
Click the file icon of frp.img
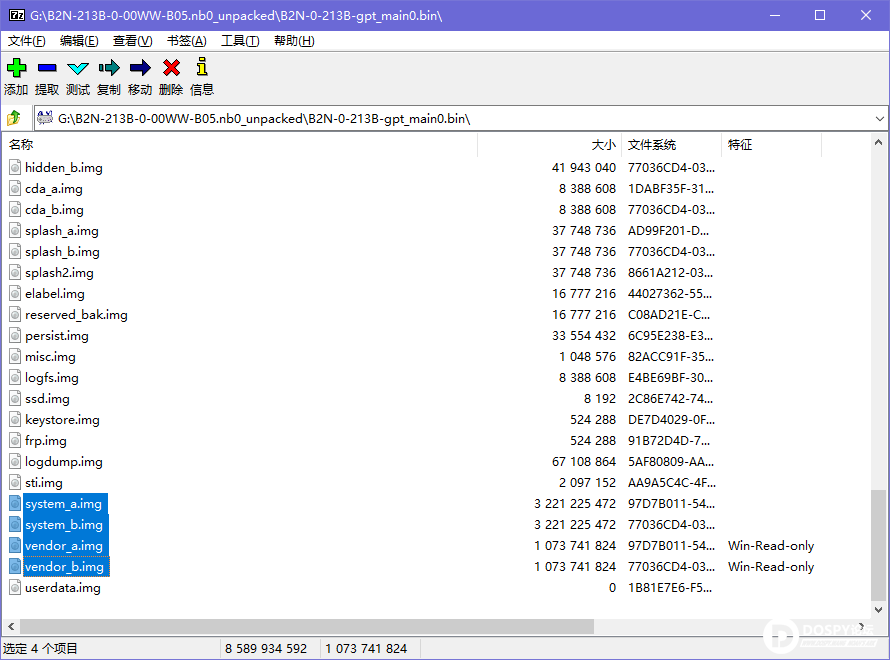tap(15, 440)
